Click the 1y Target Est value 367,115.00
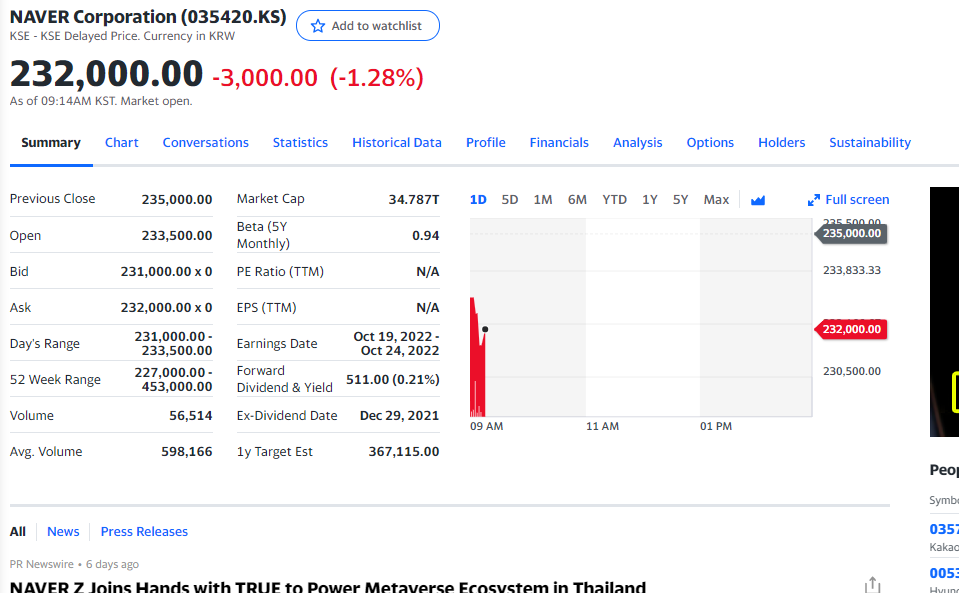 404,452
